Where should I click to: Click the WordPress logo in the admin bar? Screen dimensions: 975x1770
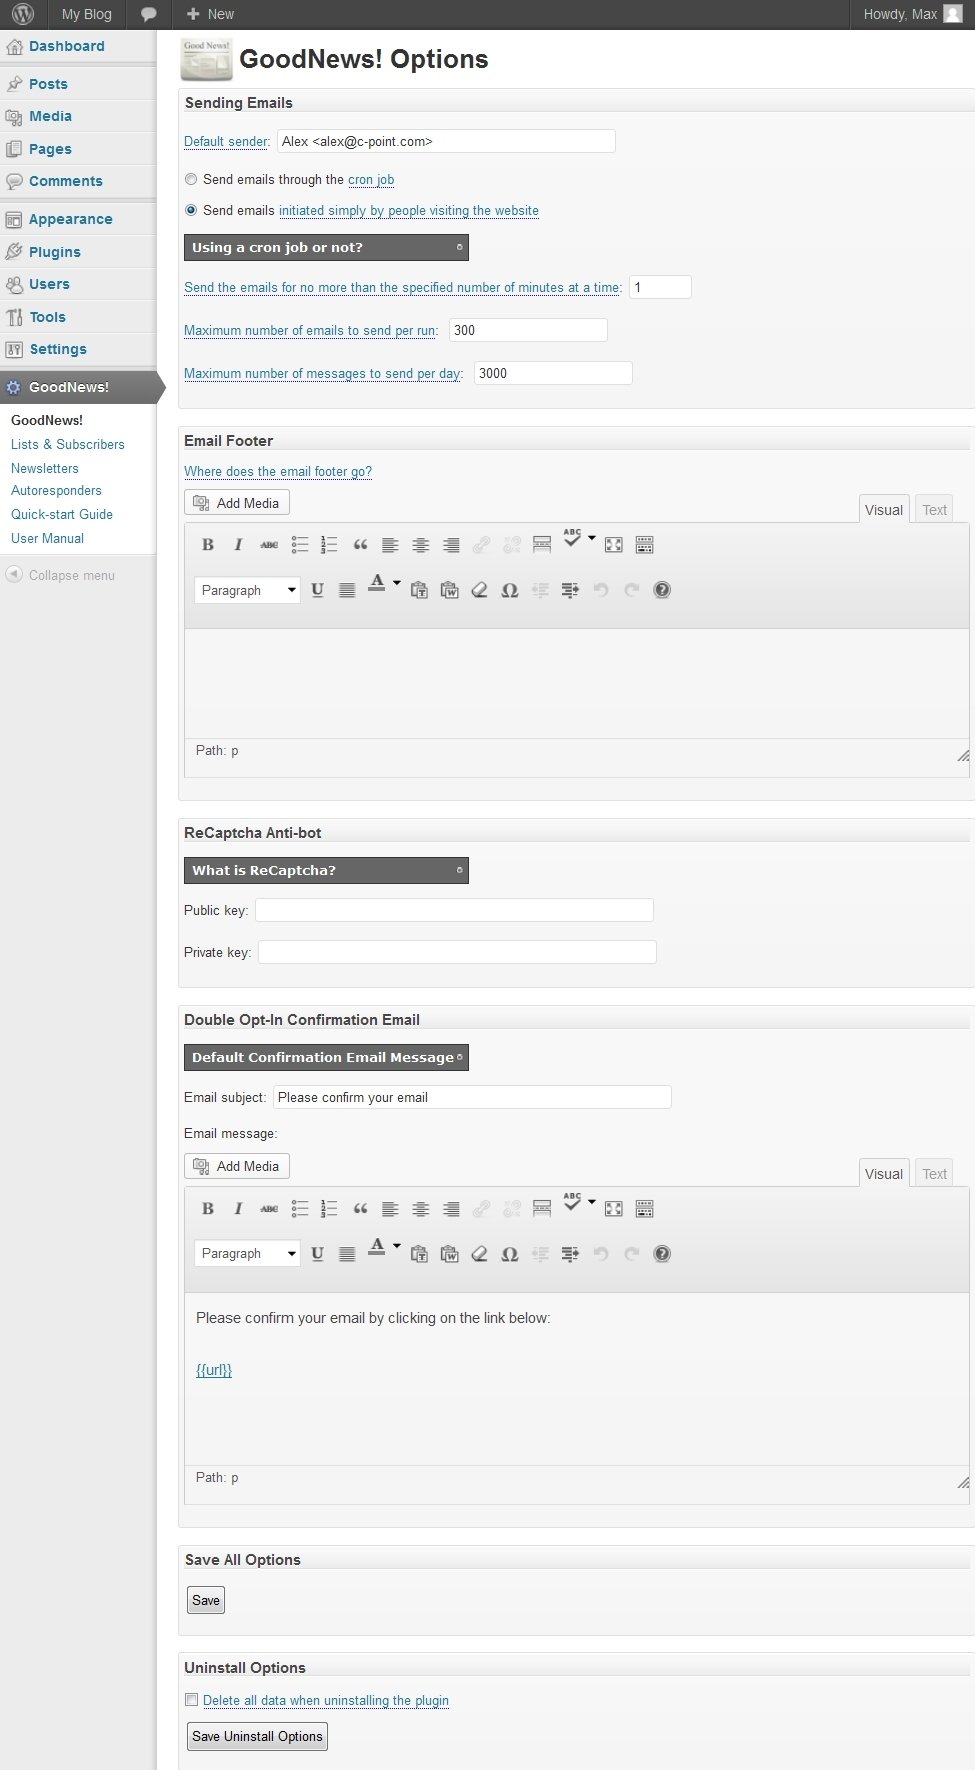[23, 14]
